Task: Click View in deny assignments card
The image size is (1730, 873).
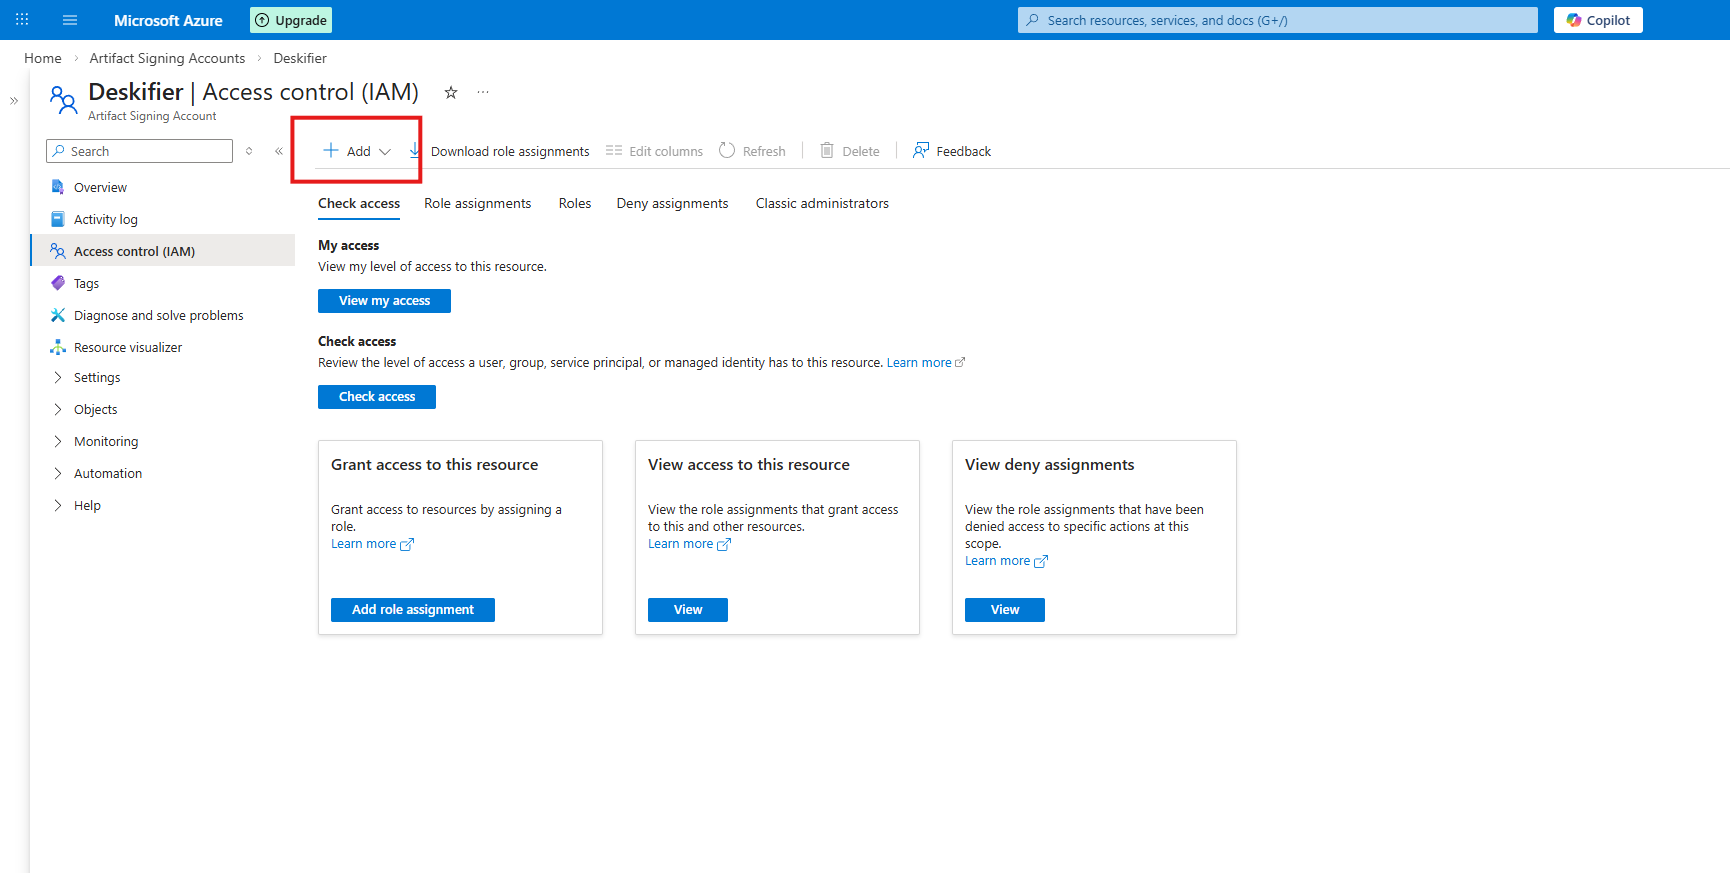Action: [x=1005, y=610]
